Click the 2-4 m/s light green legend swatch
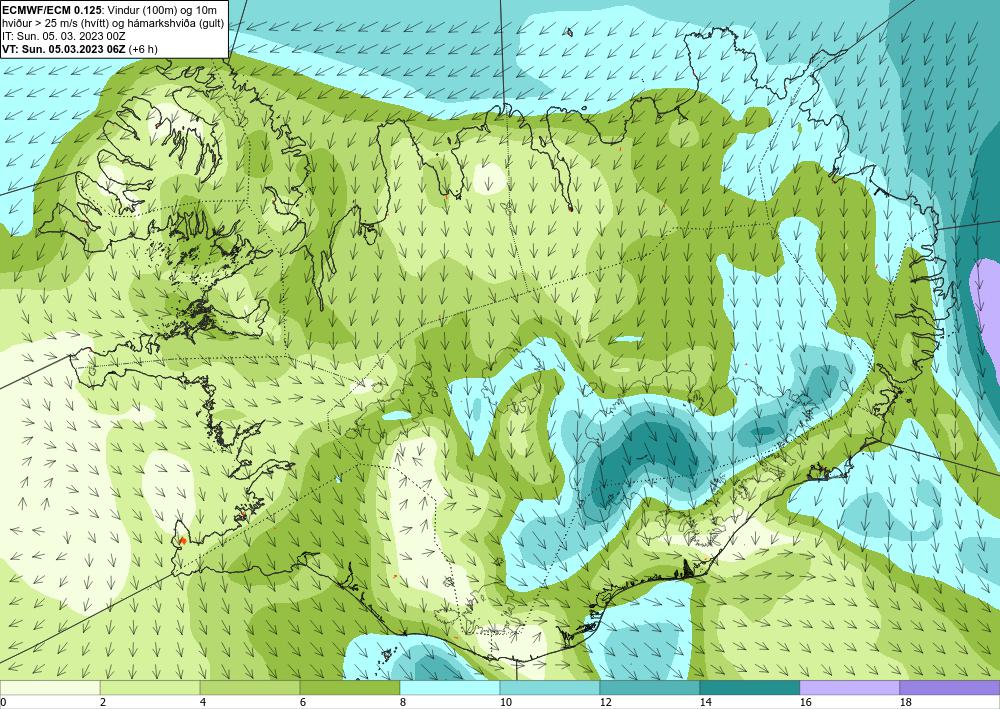The height and width of the screenshot is (709, 1000). tap(150, 687)
